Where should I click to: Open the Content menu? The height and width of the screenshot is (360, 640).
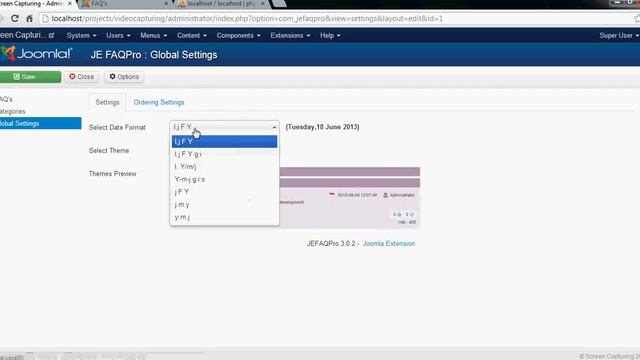191,36
